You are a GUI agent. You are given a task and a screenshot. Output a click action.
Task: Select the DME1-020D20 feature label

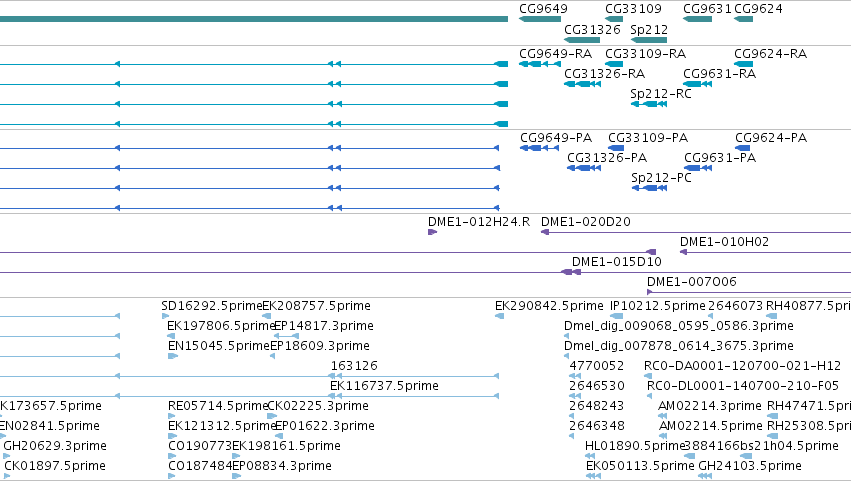586,221
